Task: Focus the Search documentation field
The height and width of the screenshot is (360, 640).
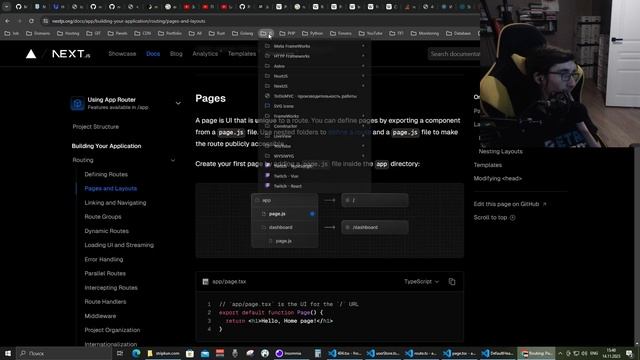Action: [x=454, y=54]
